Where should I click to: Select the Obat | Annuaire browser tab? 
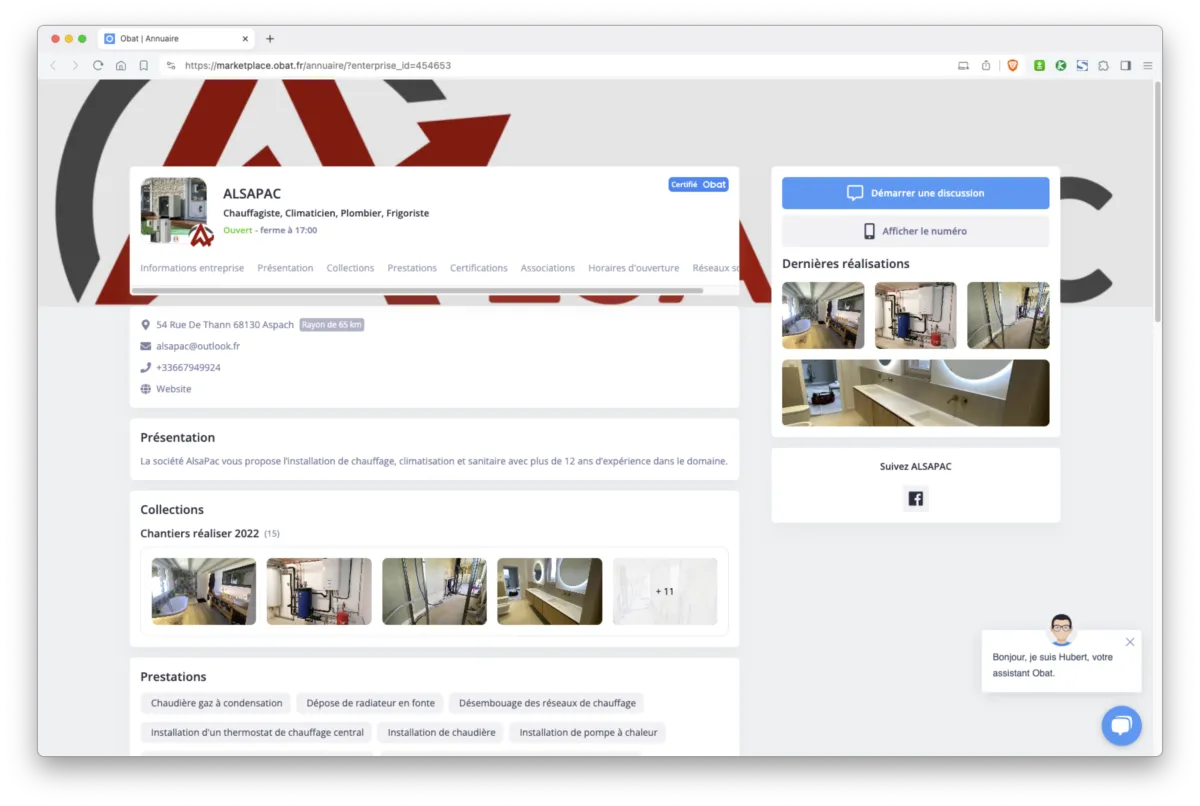[177, 39]
